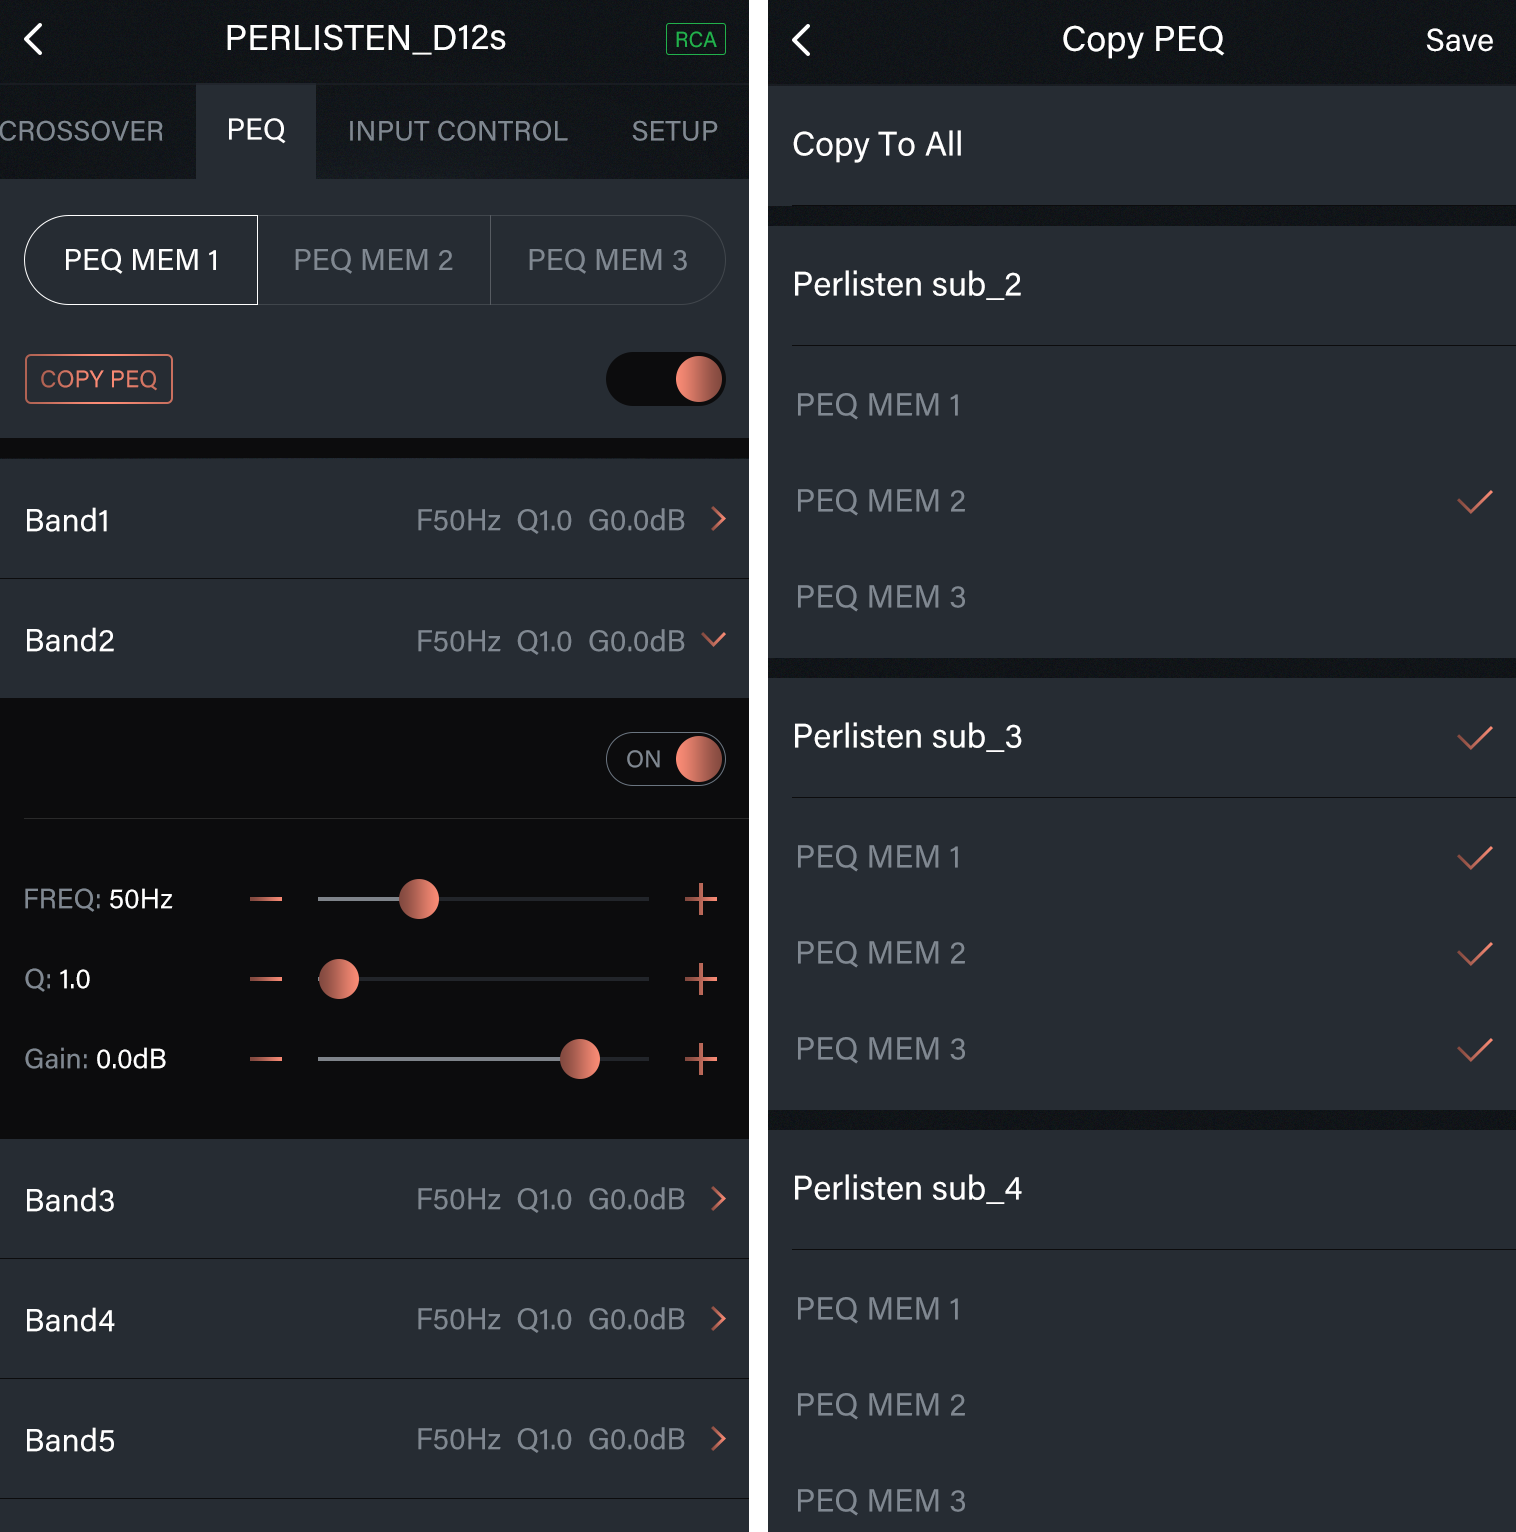Viewport: 1516px width, 1532px height.
Task: Decrease FREQ with the minus icon
Action: click(x=266, y=899)
